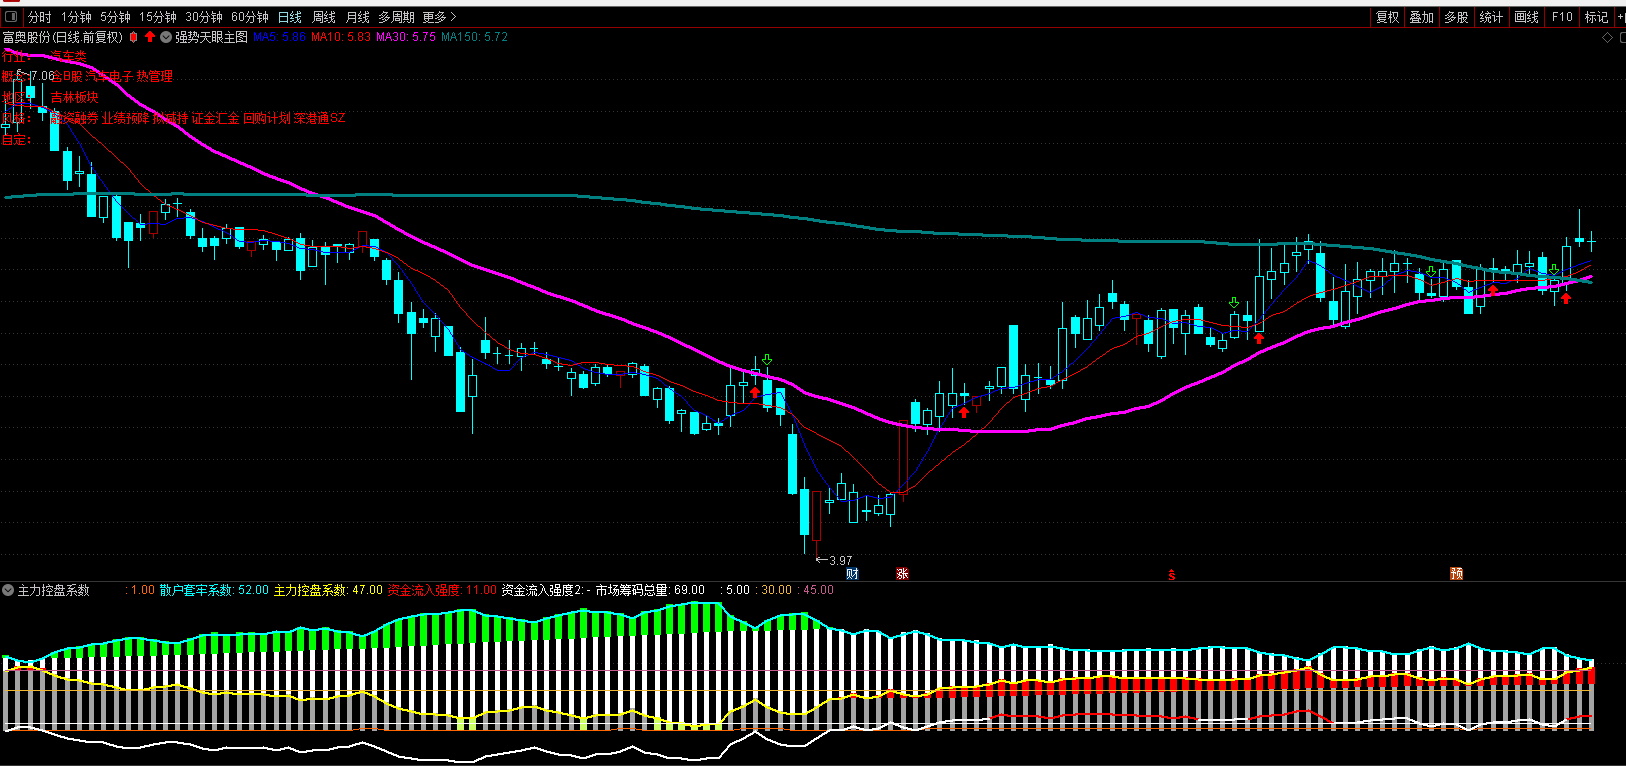The height and width of the screenshot is (766, 1626).
Task: Click the 汽车类 industry label
Action: point(69,56)
